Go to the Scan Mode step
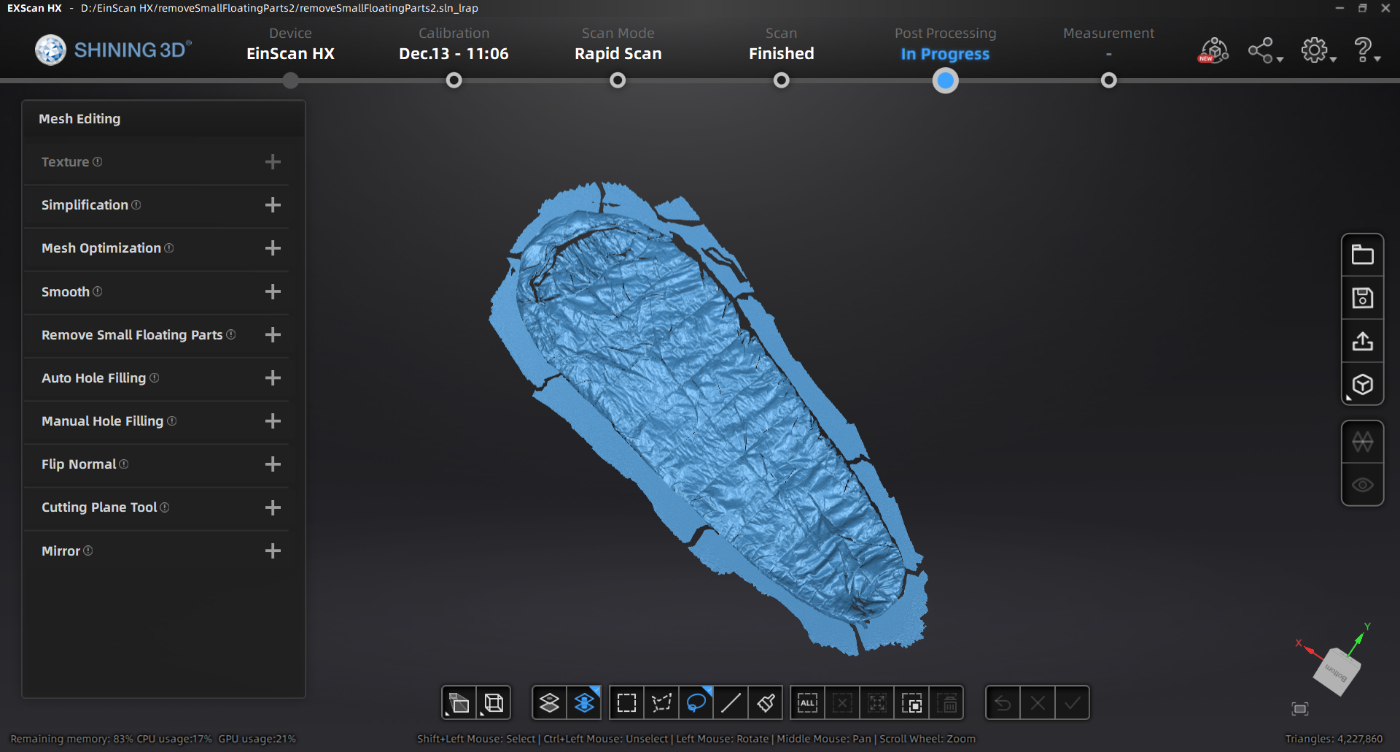Image resolution: width=1400 pixels, height=752 pixels. [618, 44]
